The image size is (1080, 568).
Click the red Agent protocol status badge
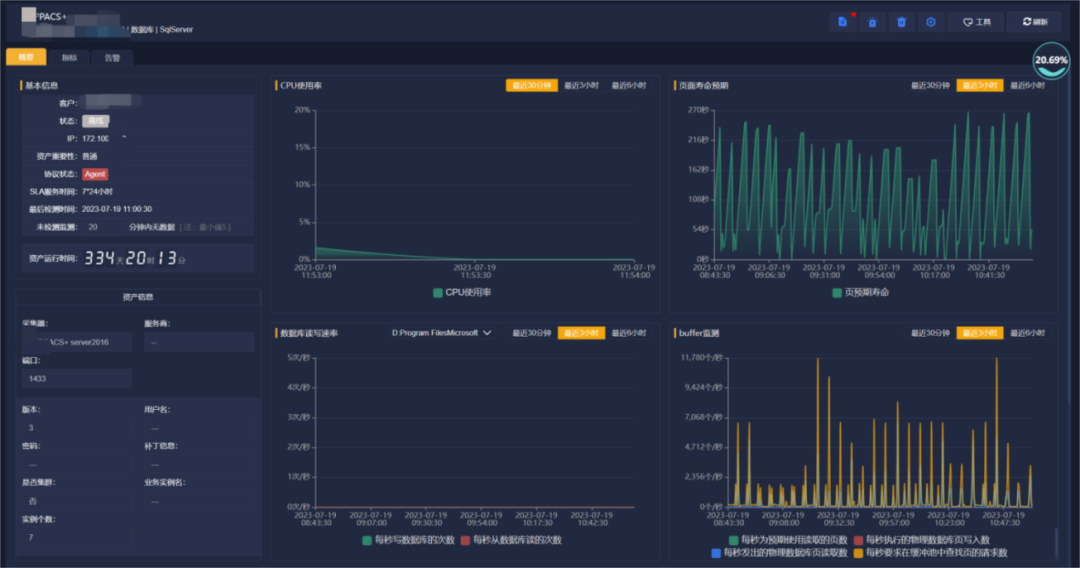pyautogui.click(x=95, y=174)
